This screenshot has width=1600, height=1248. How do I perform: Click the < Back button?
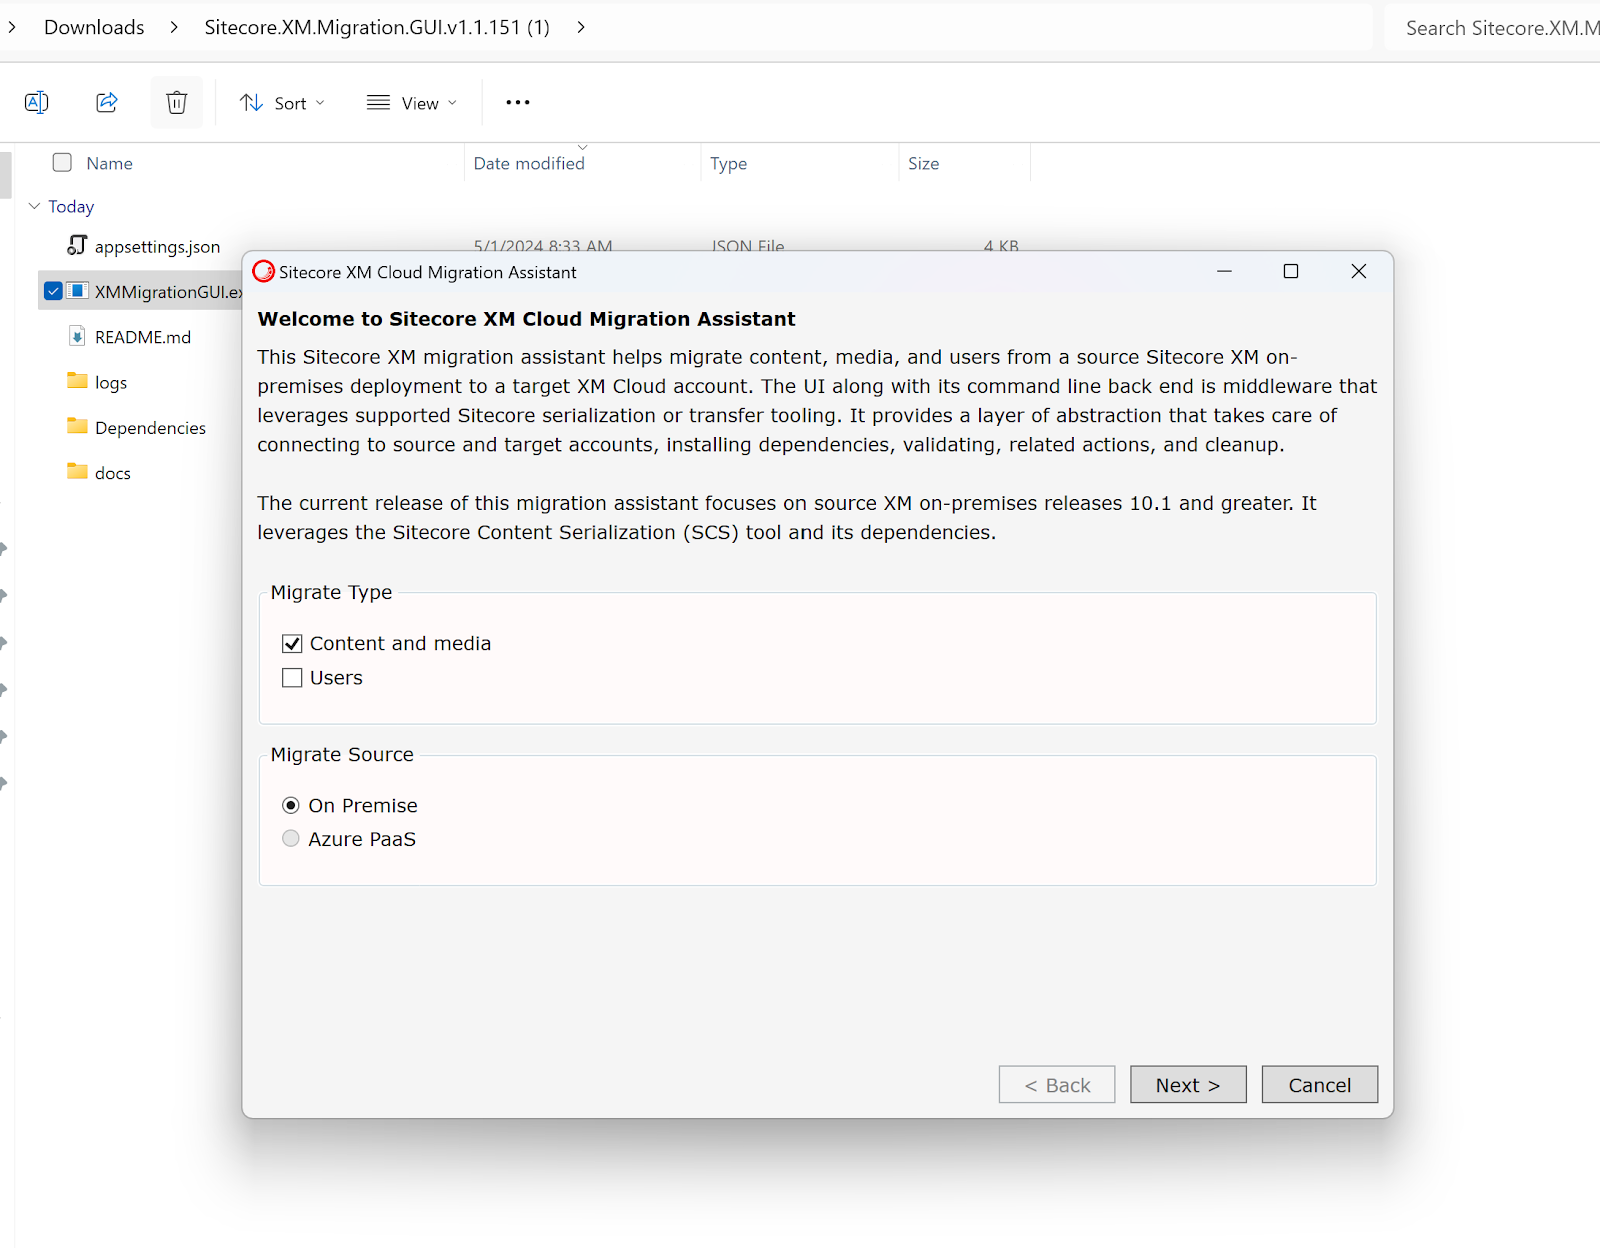(1057, 1085)
